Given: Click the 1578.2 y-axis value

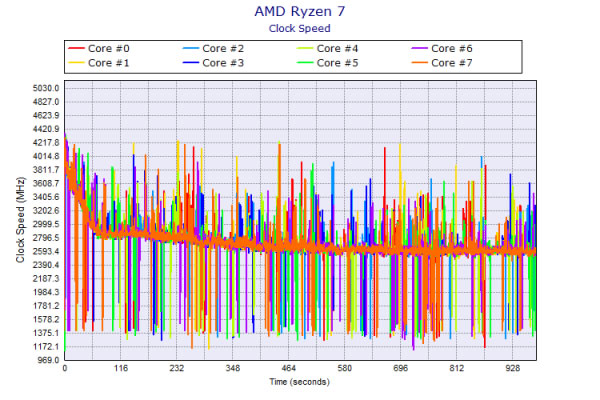Looking at the screenshot, I should coord(46,319).
